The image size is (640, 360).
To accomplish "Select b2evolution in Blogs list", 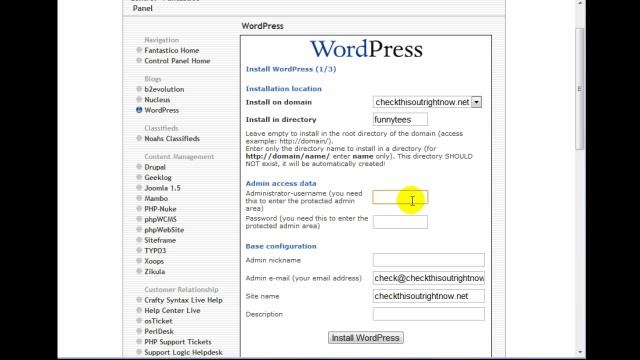I will 164,89.
